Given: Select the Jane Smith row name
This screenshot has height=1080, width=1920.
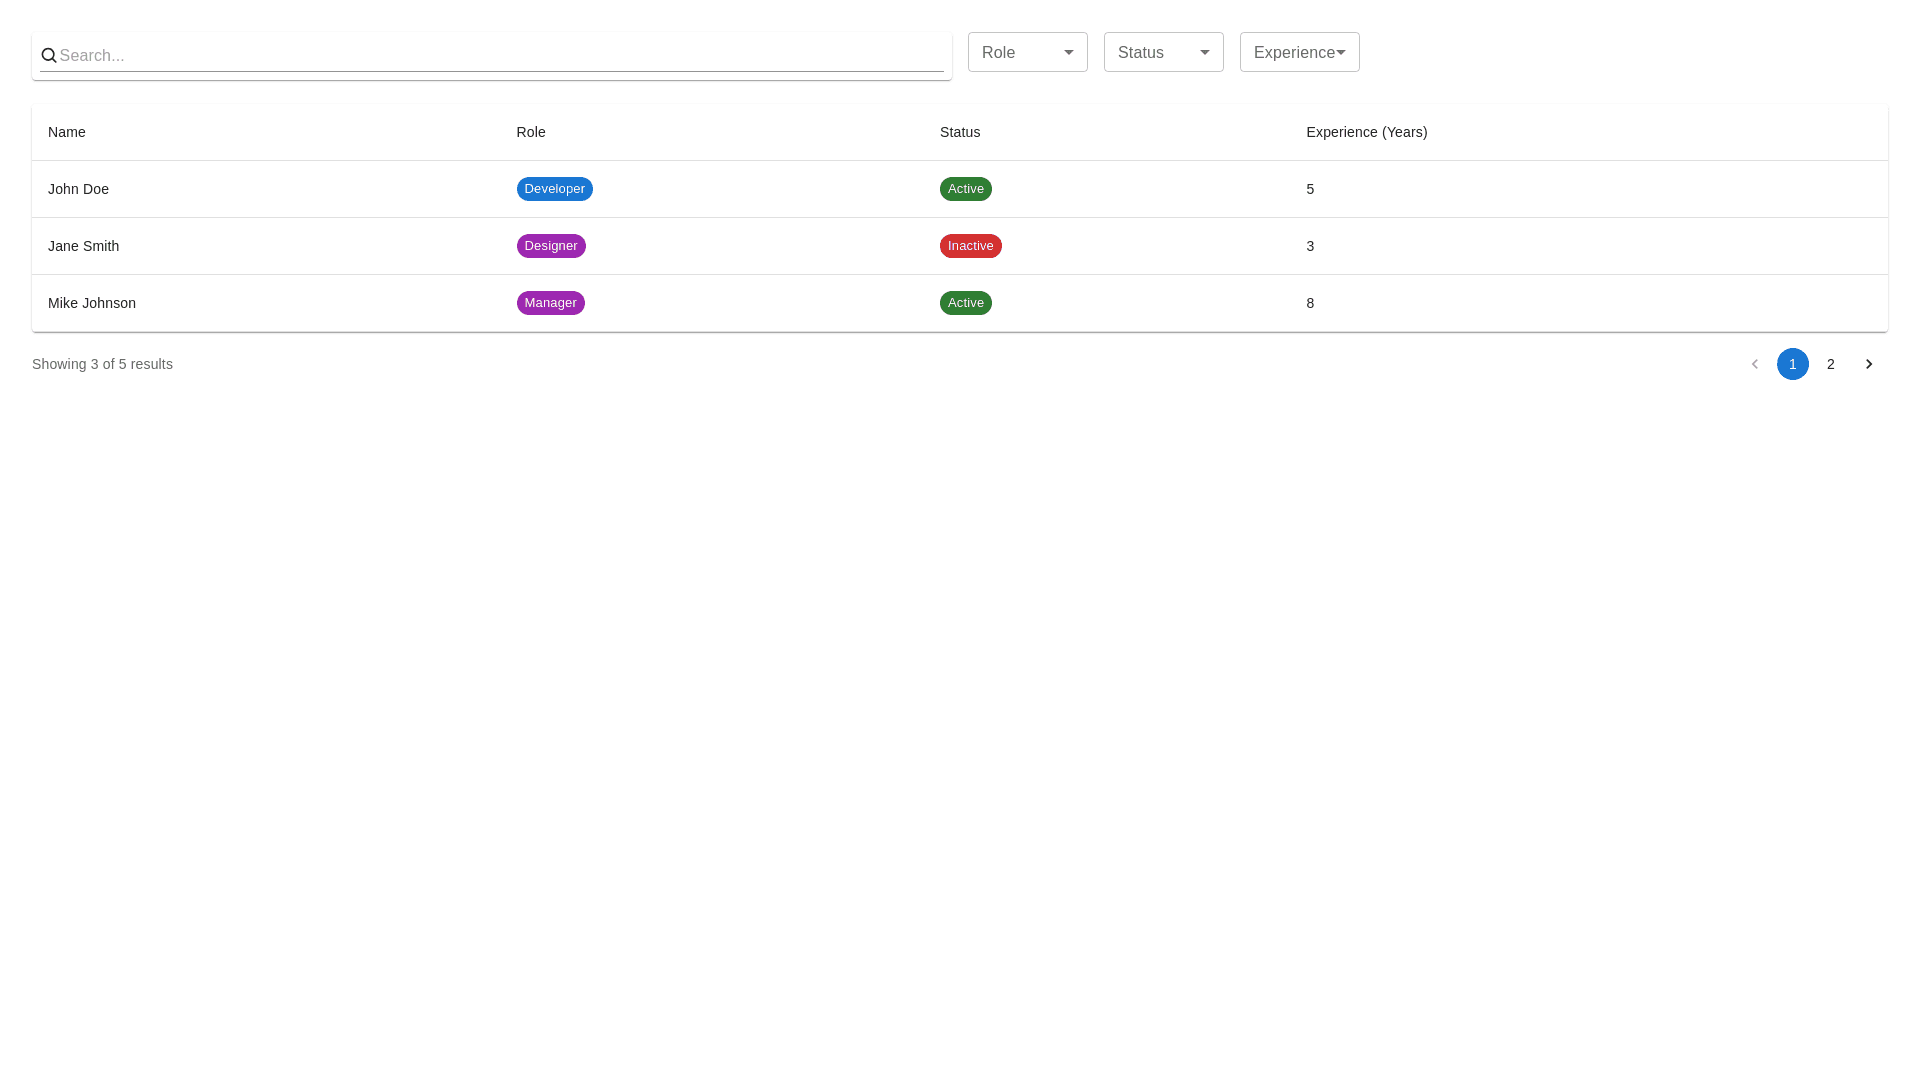Looking at the screenshot, I should [x=83, y=246].
